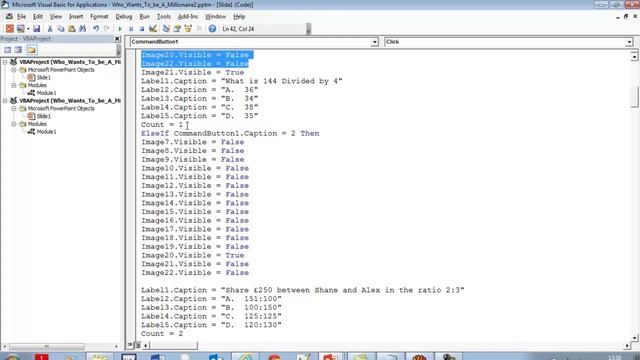
Task: Open the Debug menu
Action: tap(124, 17)
